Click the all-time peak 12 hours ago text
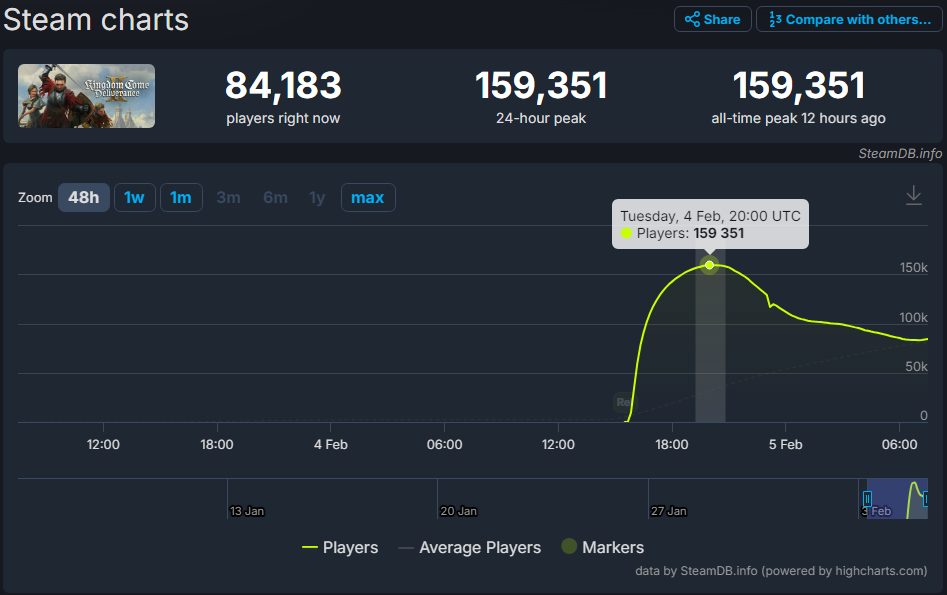 pyautogui.click(x=798, y=118)
